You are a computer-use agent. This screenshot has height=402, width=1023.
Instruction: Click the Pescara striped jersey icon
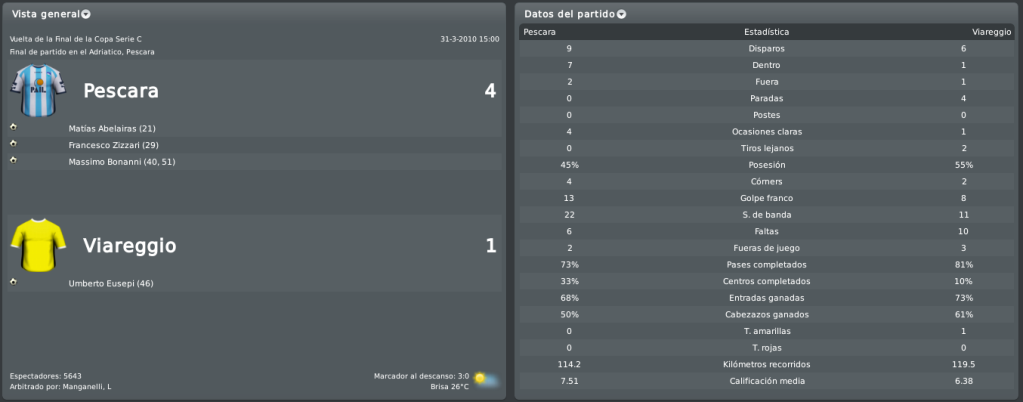38,91
